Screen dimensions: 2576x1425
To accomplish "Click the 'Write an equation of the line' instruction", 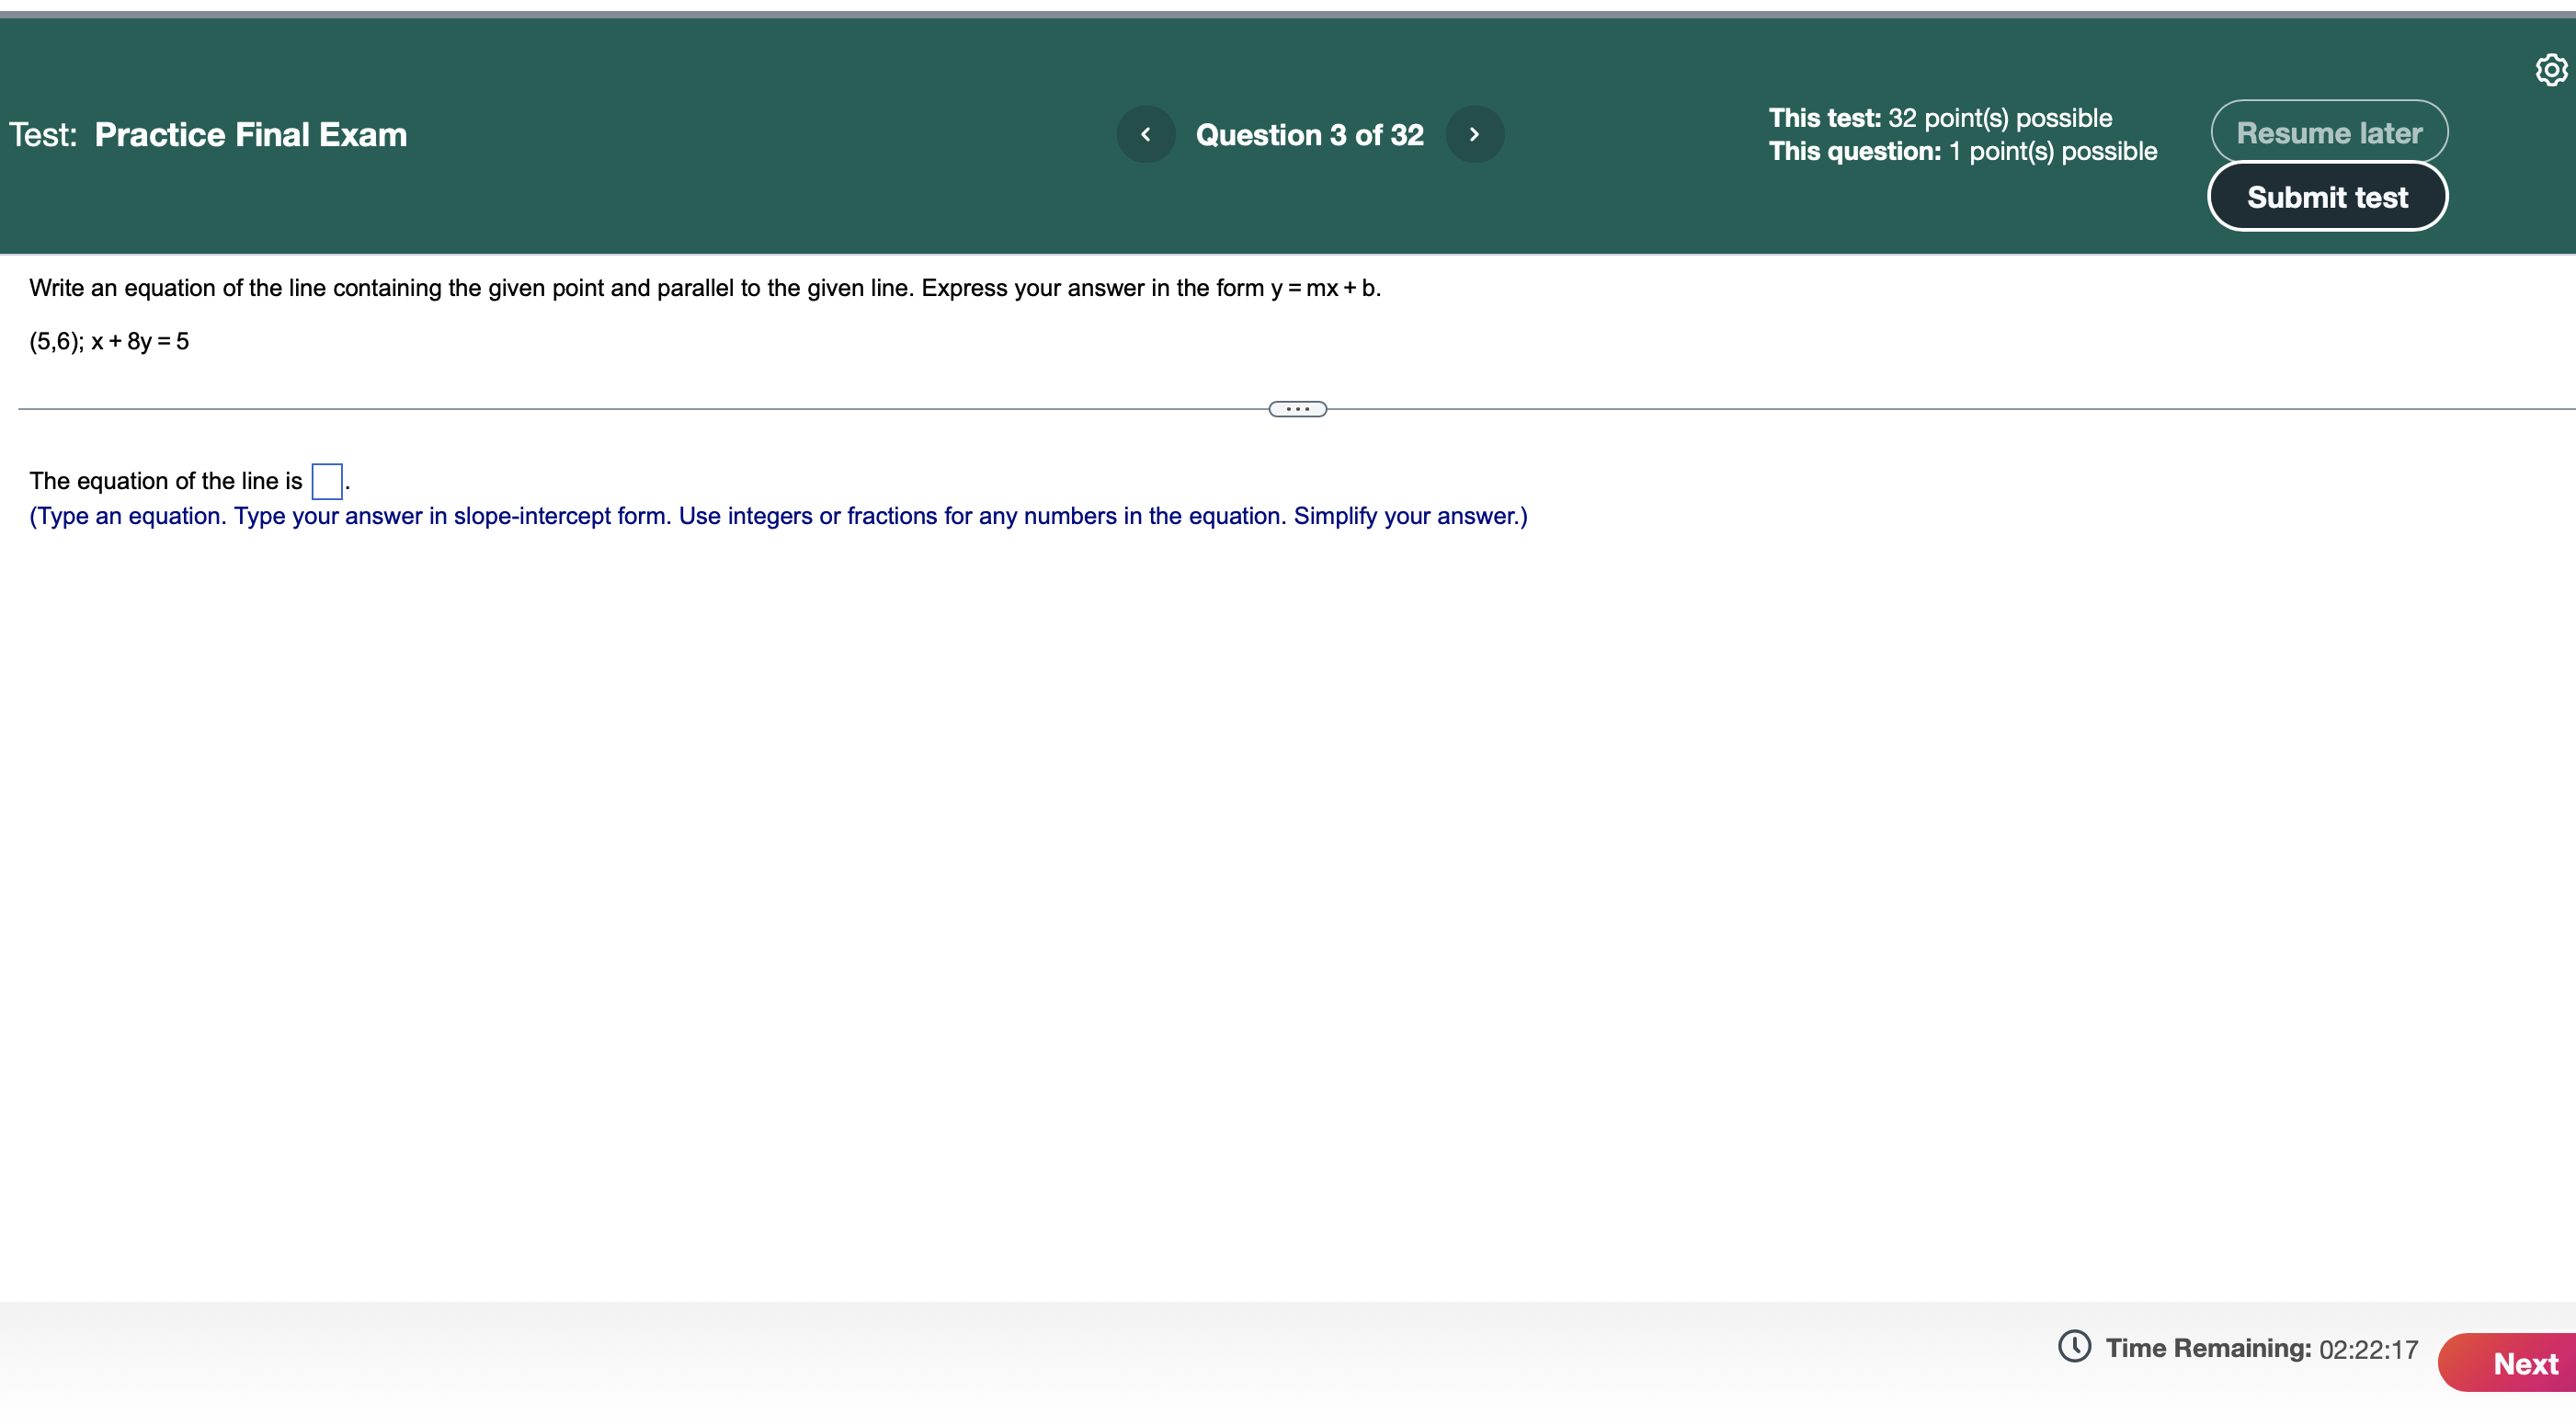I will [704, 288].
